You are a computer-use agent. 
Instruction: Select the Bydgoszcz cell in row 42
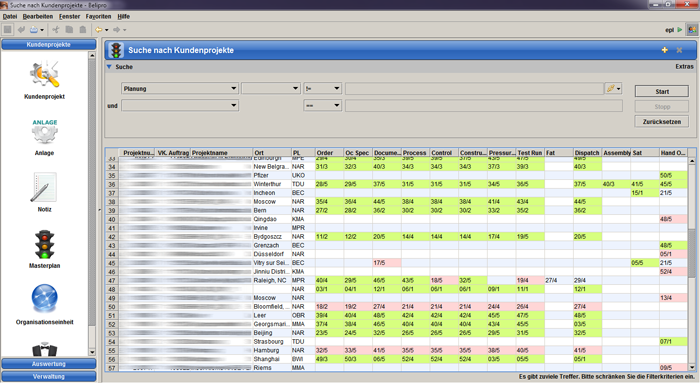pos(271,237)
